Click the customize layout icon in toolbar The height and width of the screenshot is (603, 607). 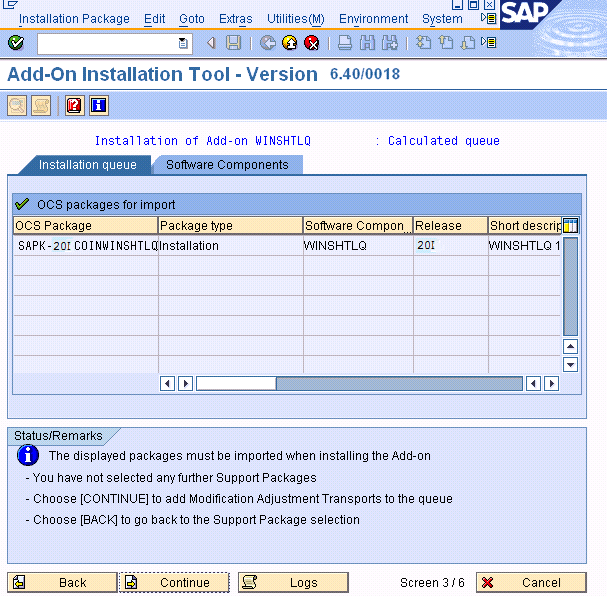tap(489, 42)
